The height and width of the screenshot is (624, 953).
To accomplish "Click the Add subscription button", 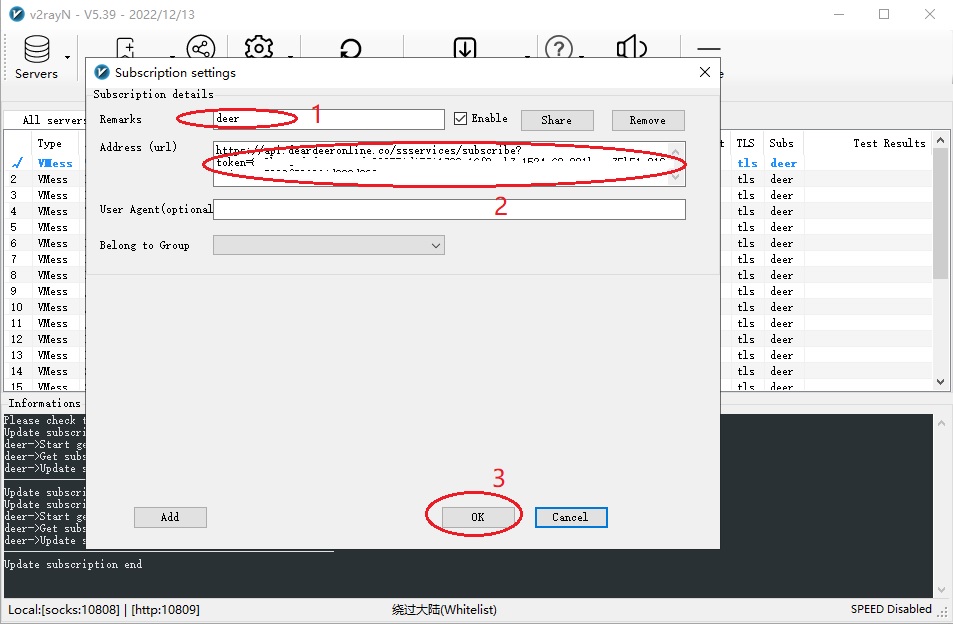I will (170, 517).
